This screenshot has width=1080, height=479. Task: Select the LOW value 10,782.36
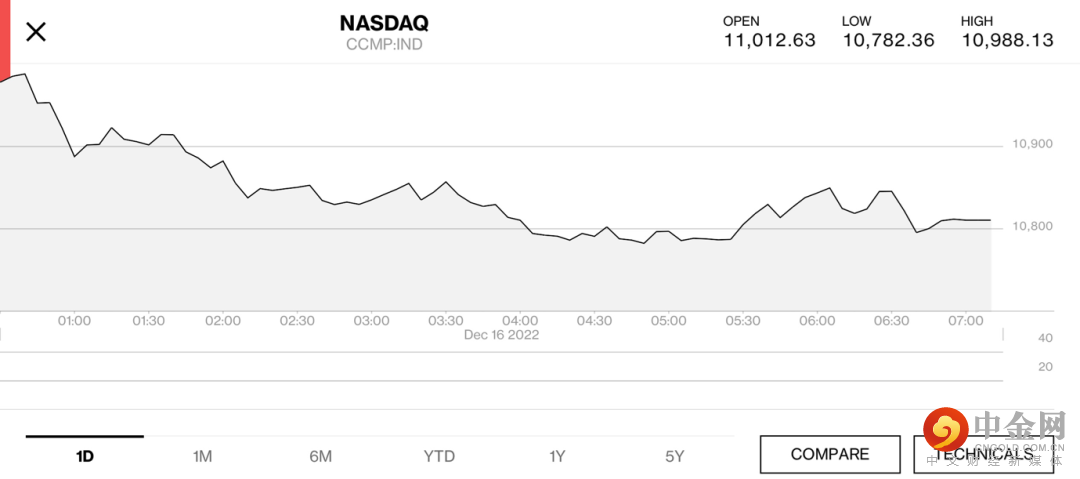click(888, 40)
